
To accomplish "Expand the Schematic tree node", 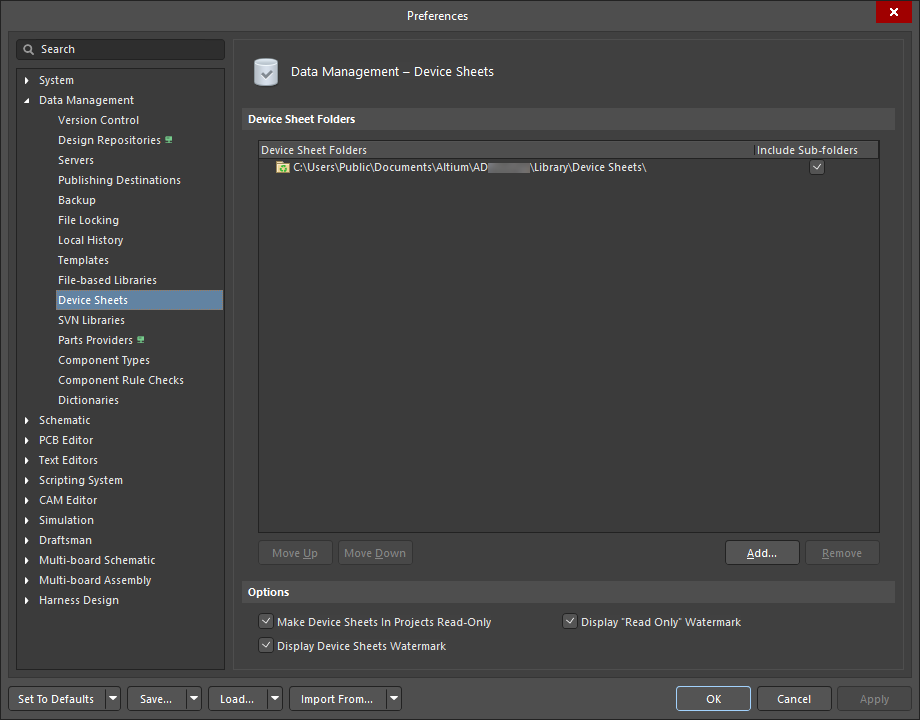I will coord(26,420).
